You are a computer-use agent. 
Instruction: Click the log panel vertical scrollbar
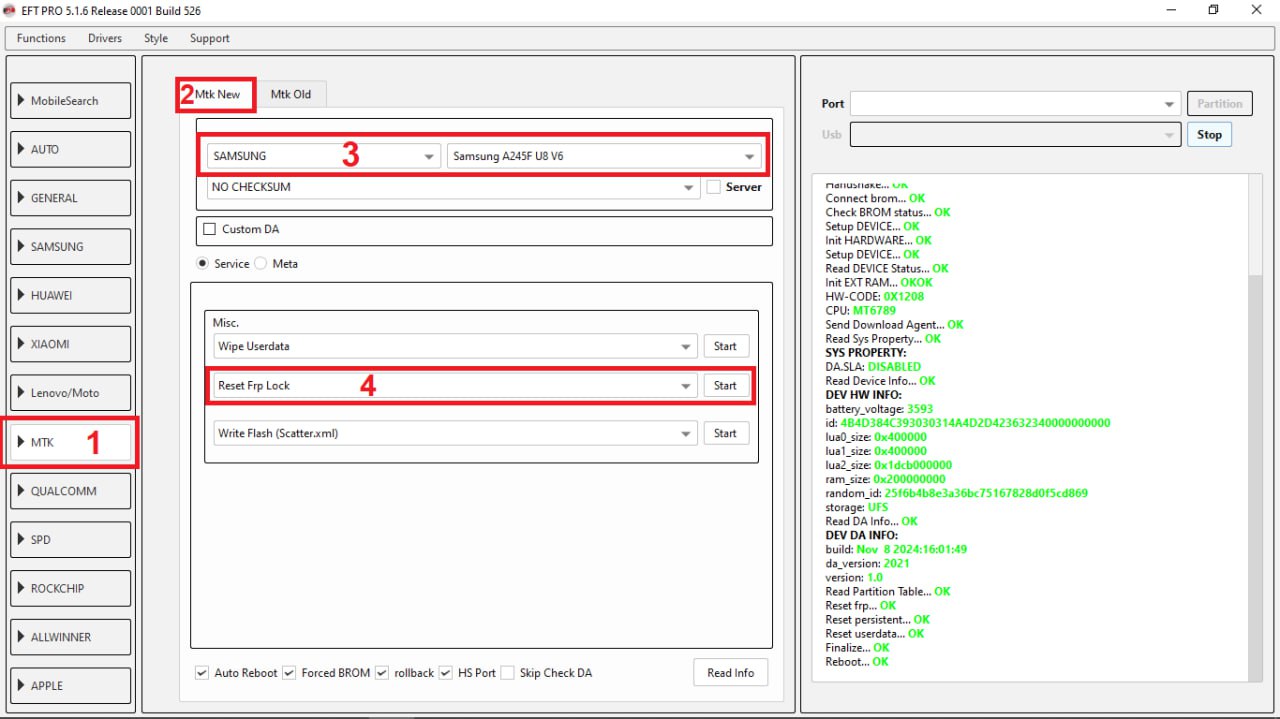tap(1255, 428)
